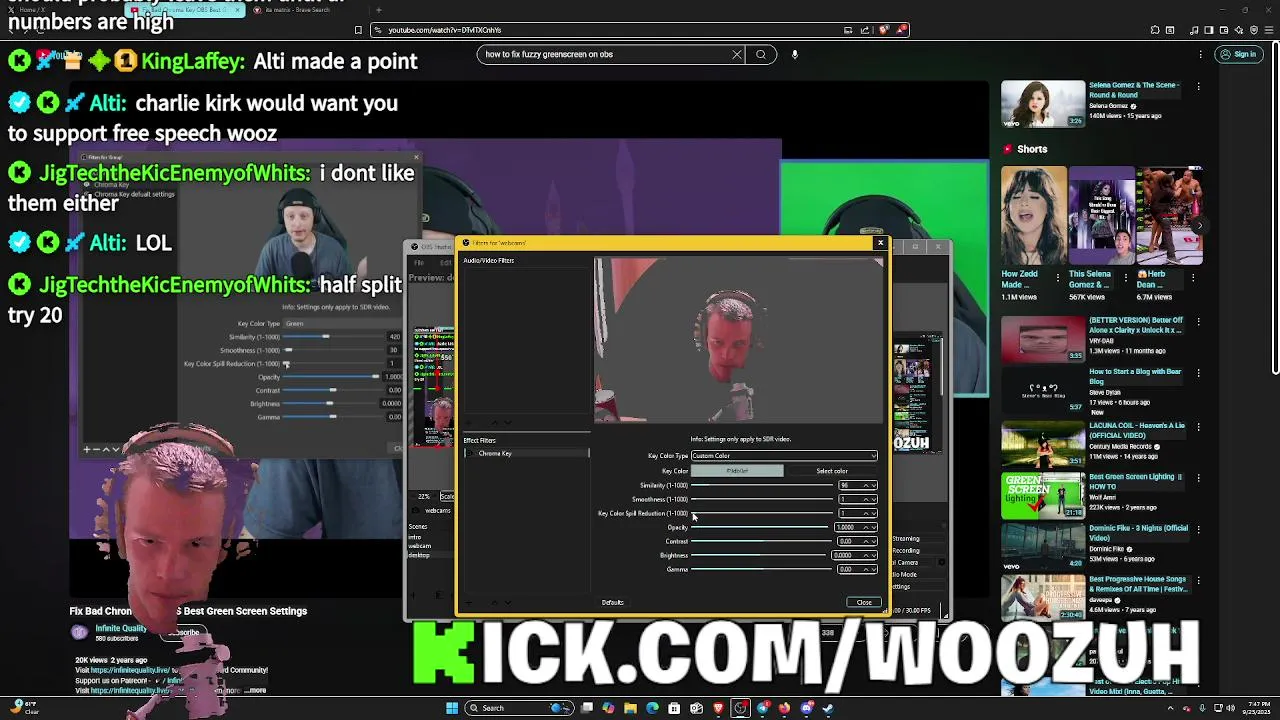This screenshot has width=1280, height=720.
Task: Click the browser address bar URL
Action: 444,30
